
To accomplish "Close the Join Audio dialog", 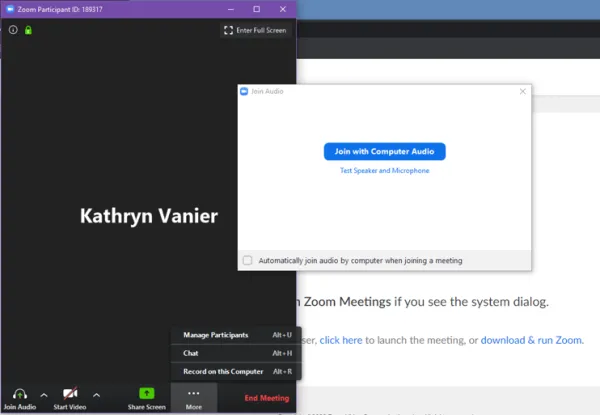I will click(523, 91).
